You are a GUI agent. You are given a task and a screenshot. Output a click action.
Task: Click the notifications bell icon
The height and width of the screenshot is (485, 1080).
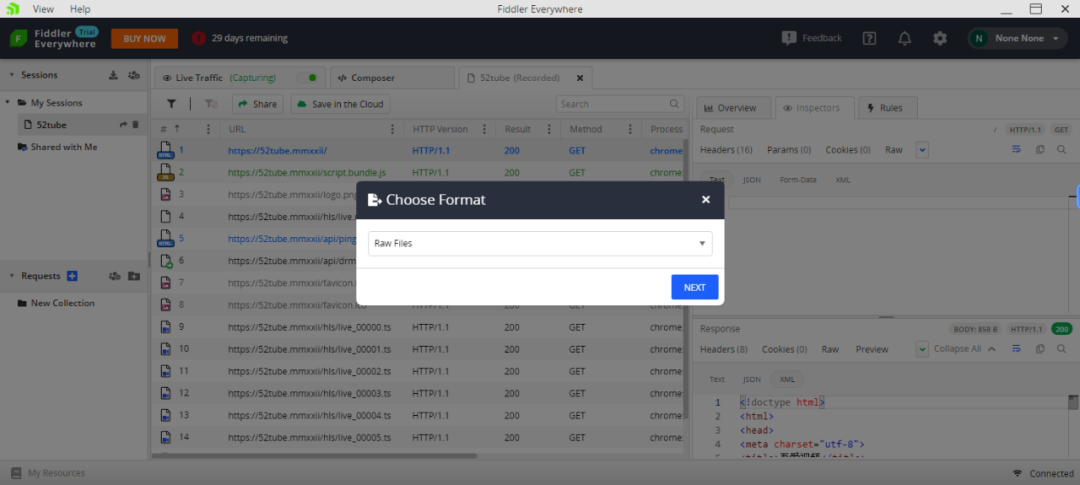[x=904, y=38]
